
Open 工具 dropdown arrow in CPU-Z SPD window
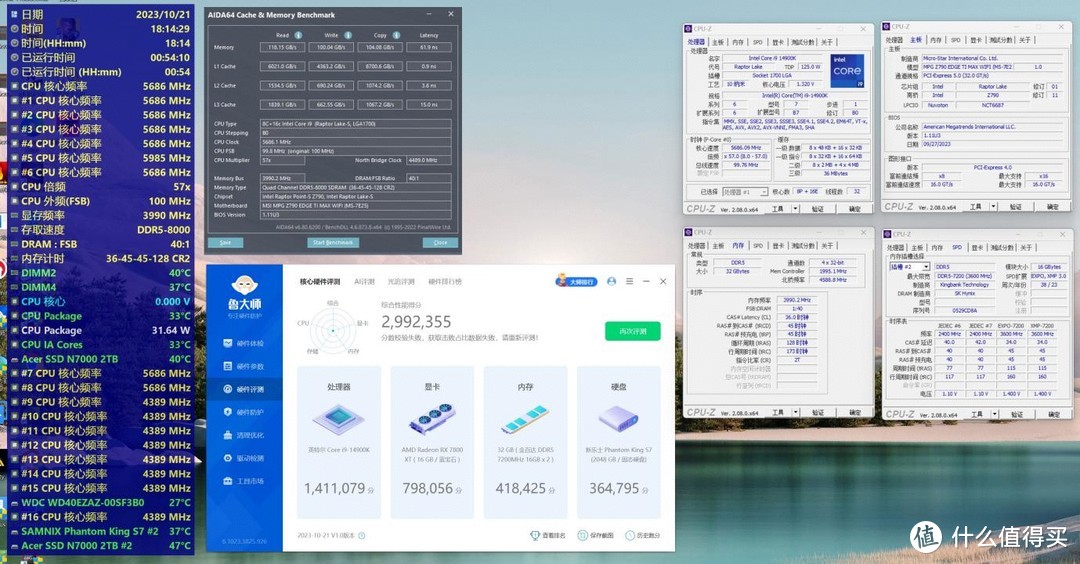pyautogui.click(x=995, y=414)
